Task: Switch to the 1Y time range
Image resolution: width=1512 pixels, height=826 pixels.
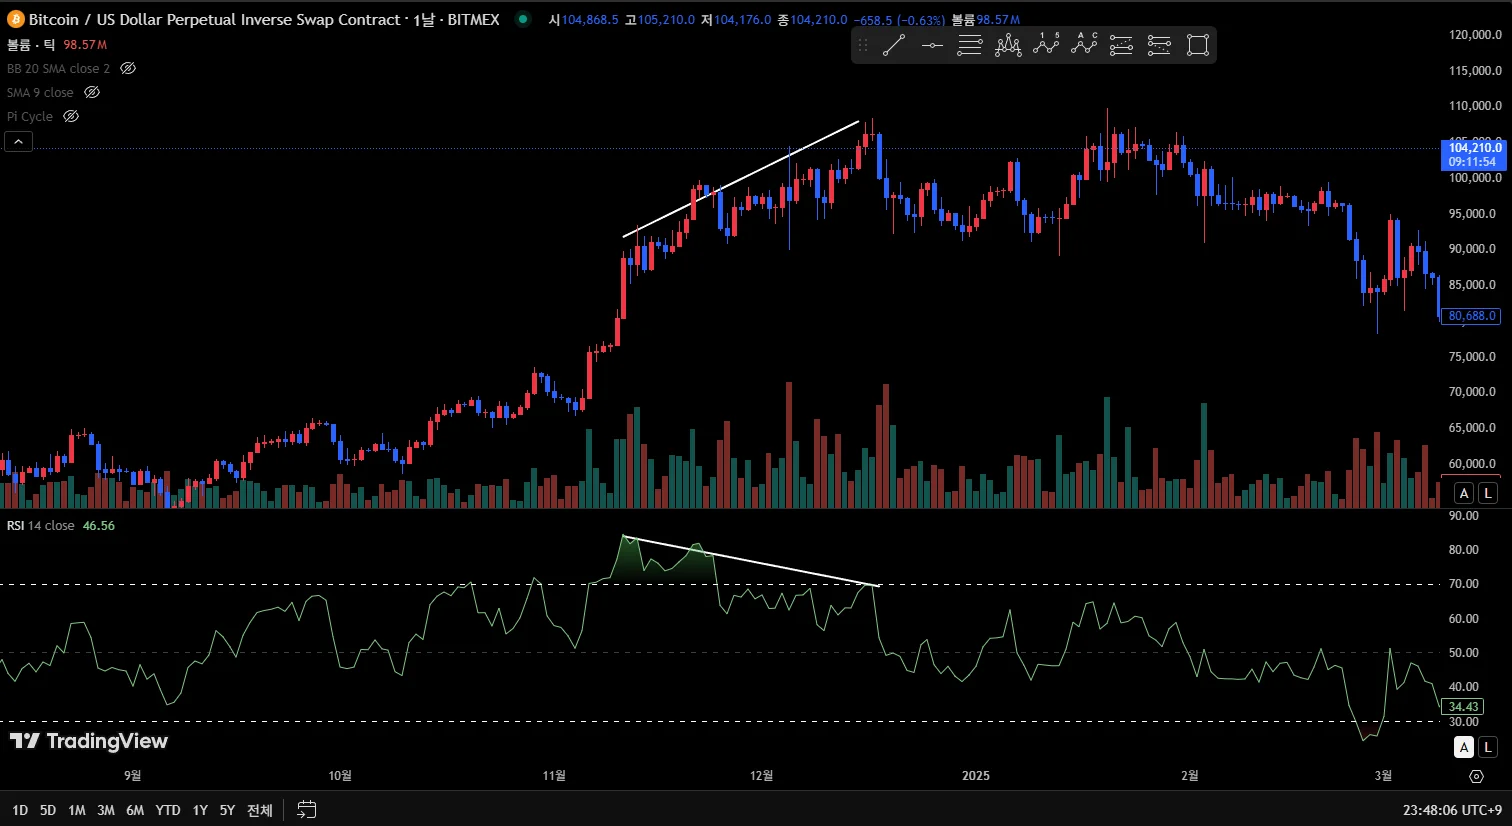Action: [200, 810]
